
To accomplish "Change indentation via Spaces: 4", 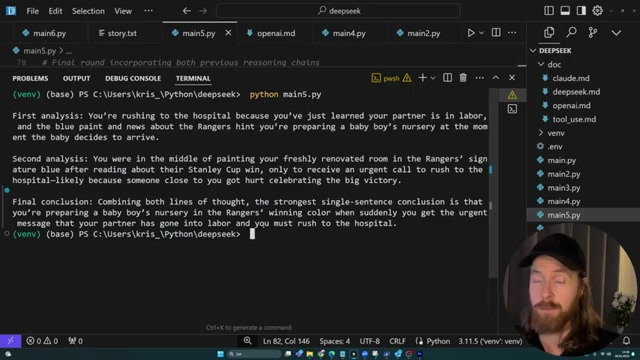I will pos(335,341).
